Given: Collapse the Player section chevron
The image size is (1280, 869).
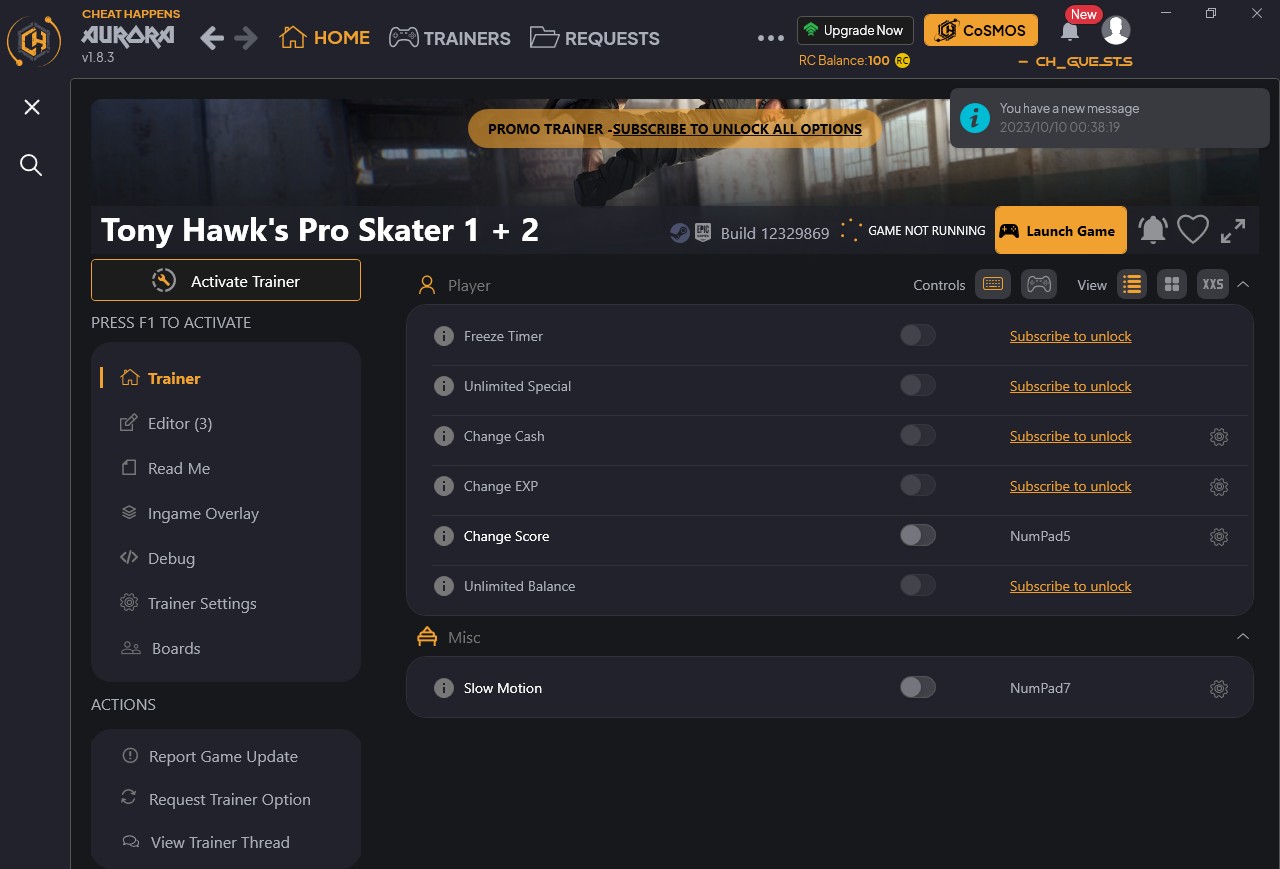Looking at the screenshot, I should click(1243, 284).
